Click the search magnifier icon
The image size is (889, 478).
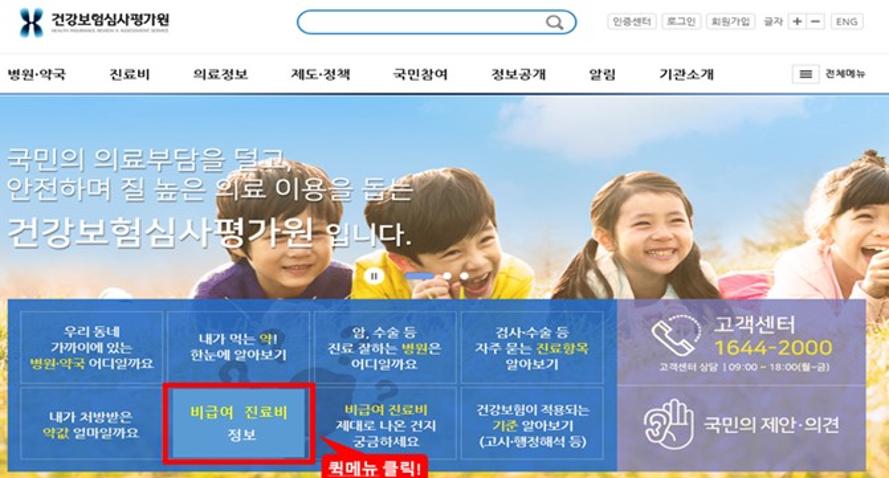(554, 23)
